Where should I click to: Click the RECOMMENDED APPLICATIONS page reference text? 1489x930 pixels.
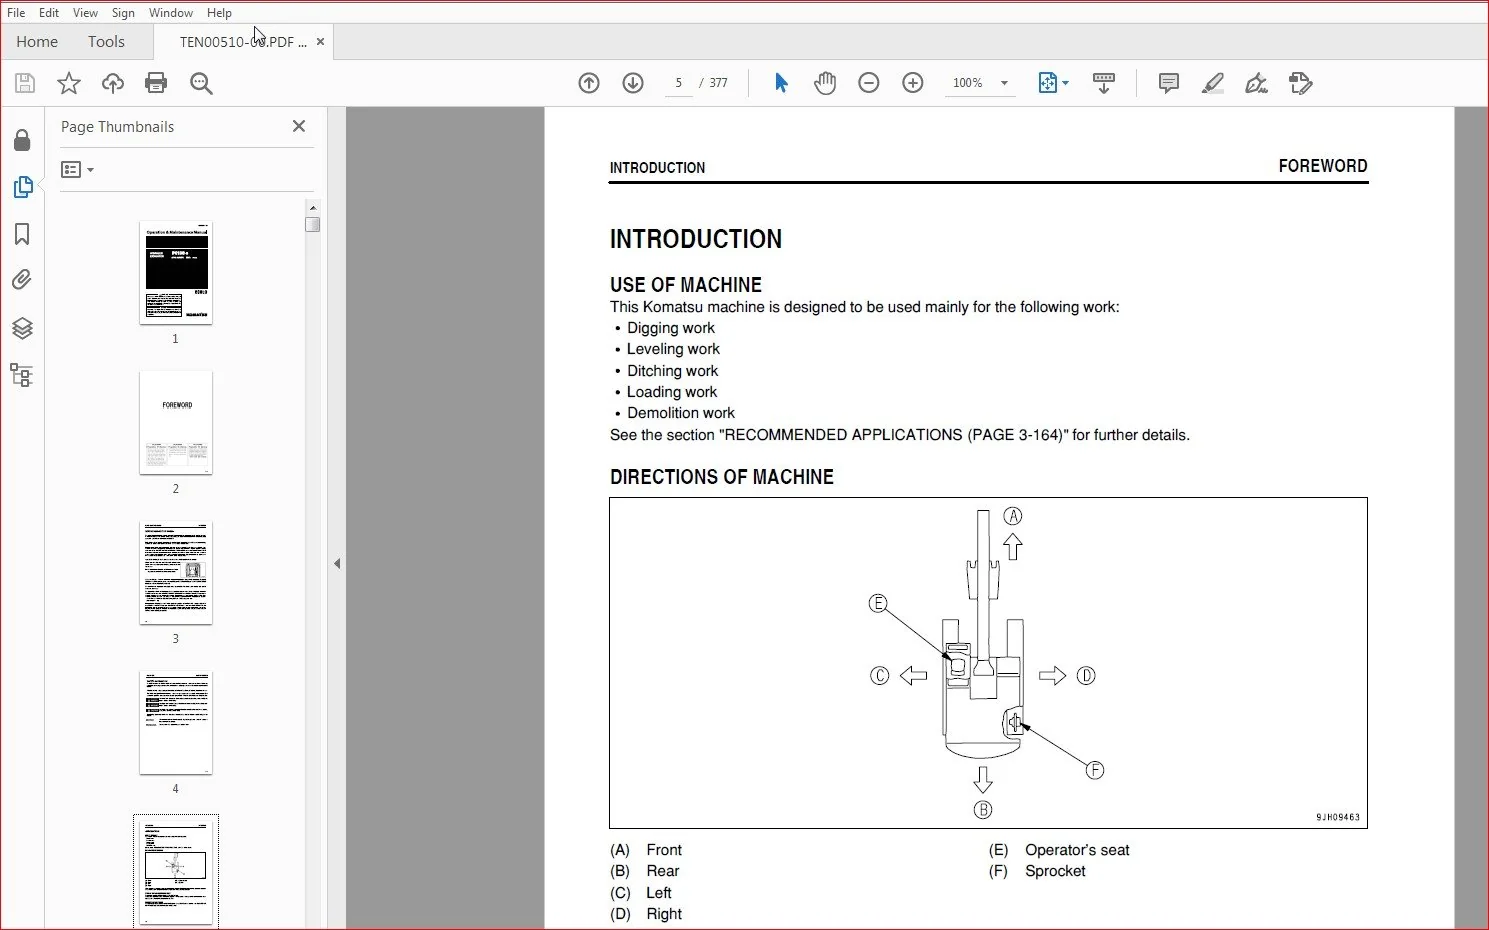900,435
